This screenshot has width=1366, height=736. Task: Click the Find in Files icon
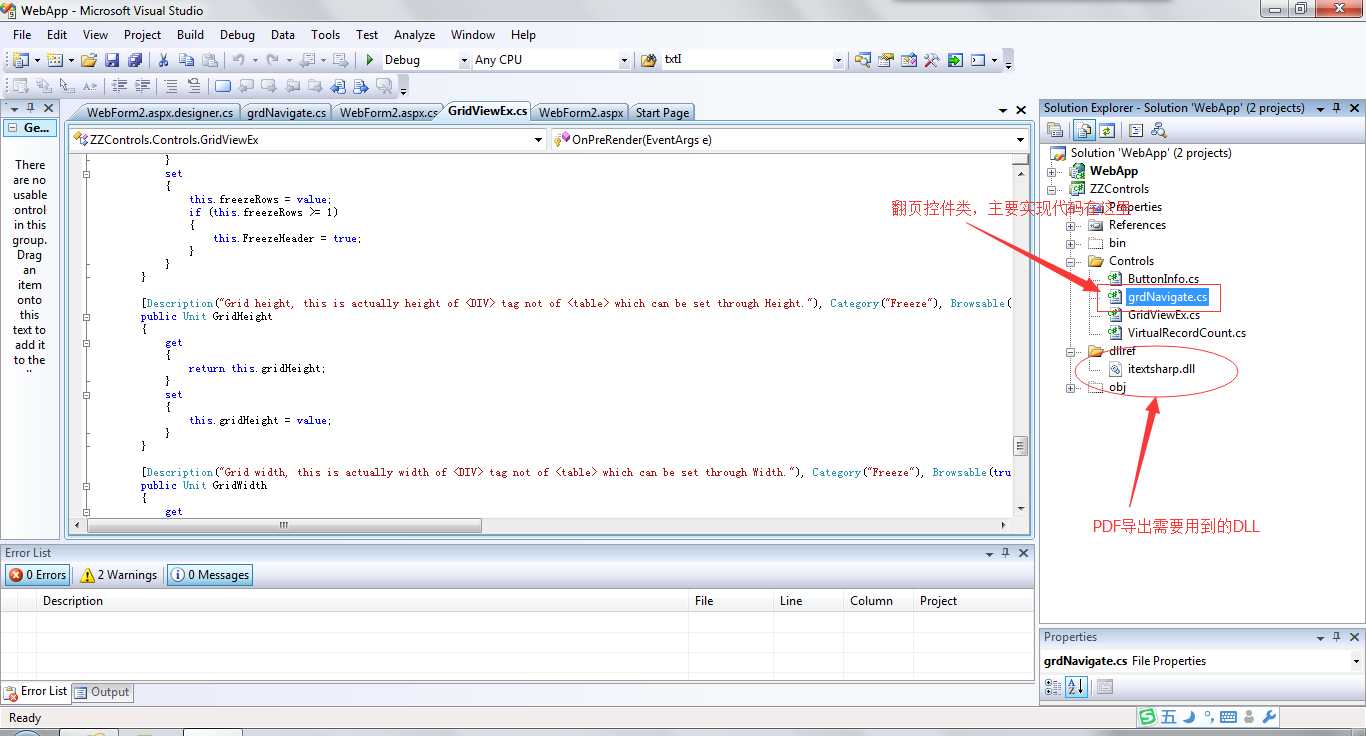click(x=648, y=60)
